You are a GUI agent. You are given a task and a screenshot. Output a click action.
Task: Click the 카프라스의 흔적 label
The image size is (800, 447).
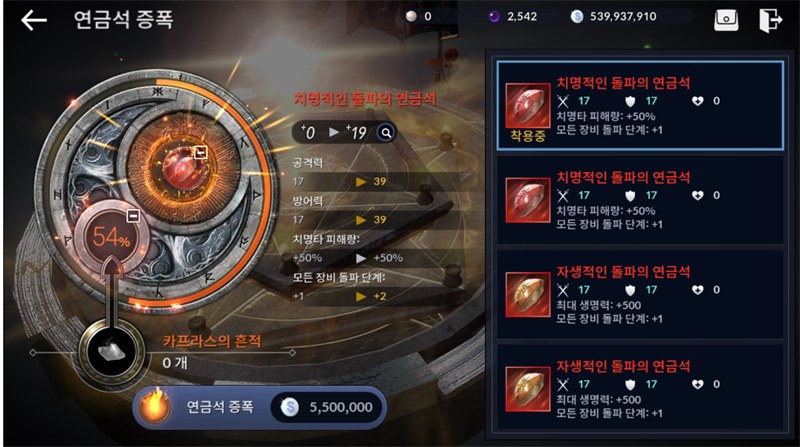(x=212, y=341)
